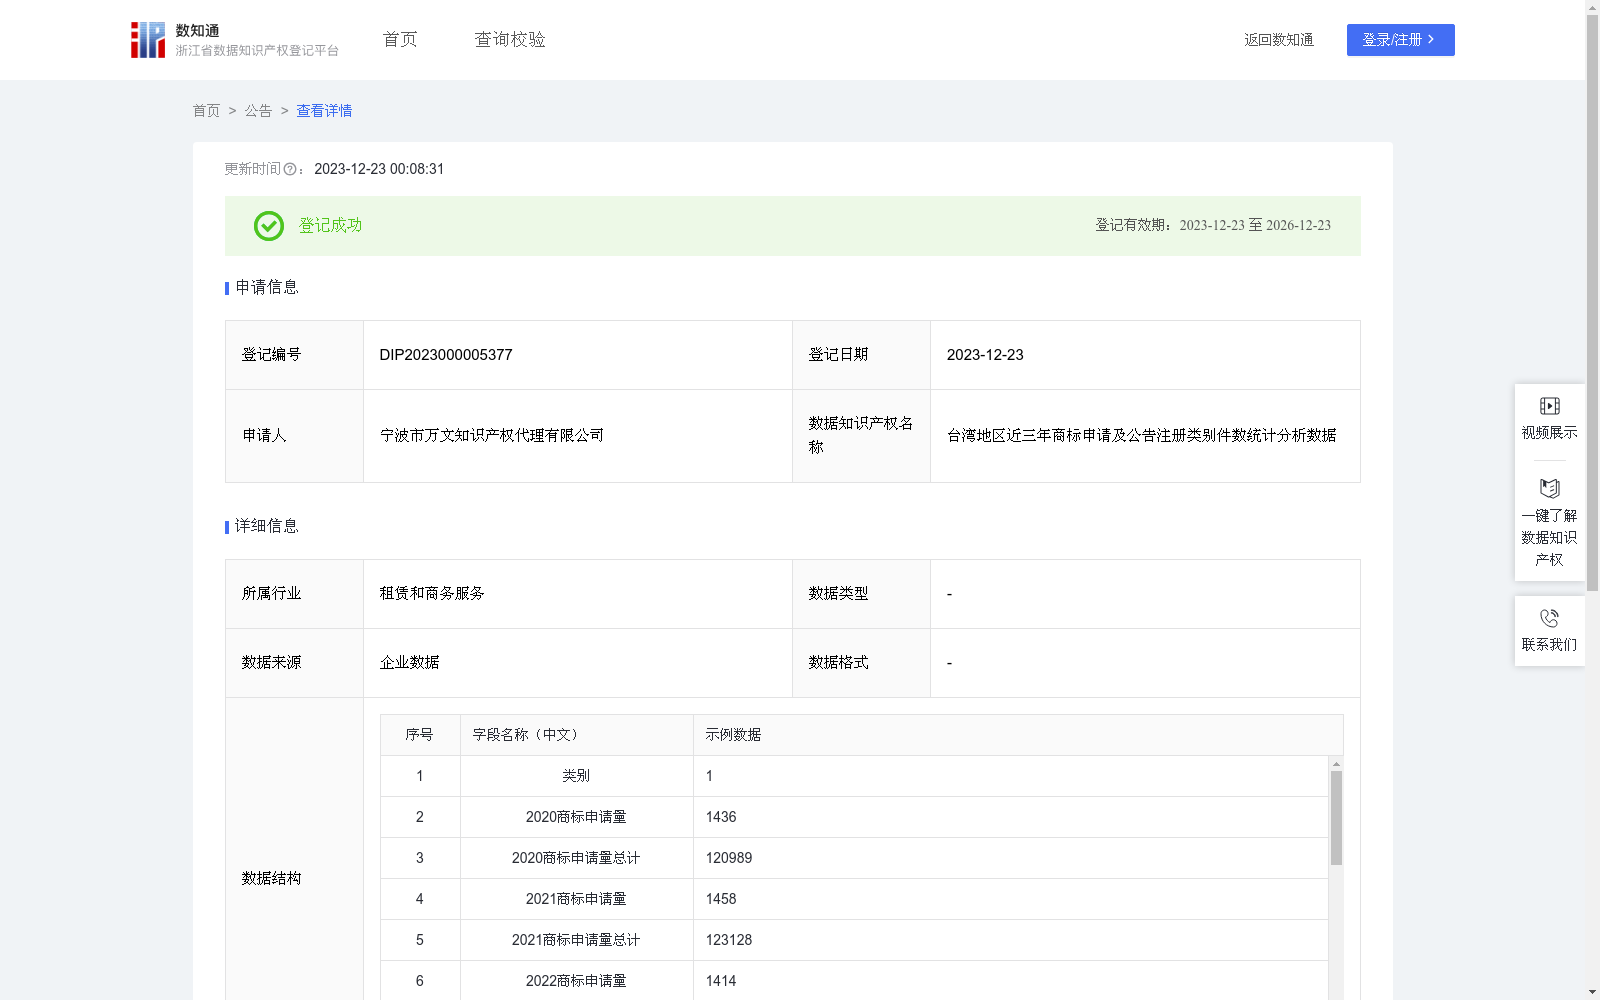1600x1000 pixels.
Task: Click the page scroll down arrow
Action: point(1592,992)
